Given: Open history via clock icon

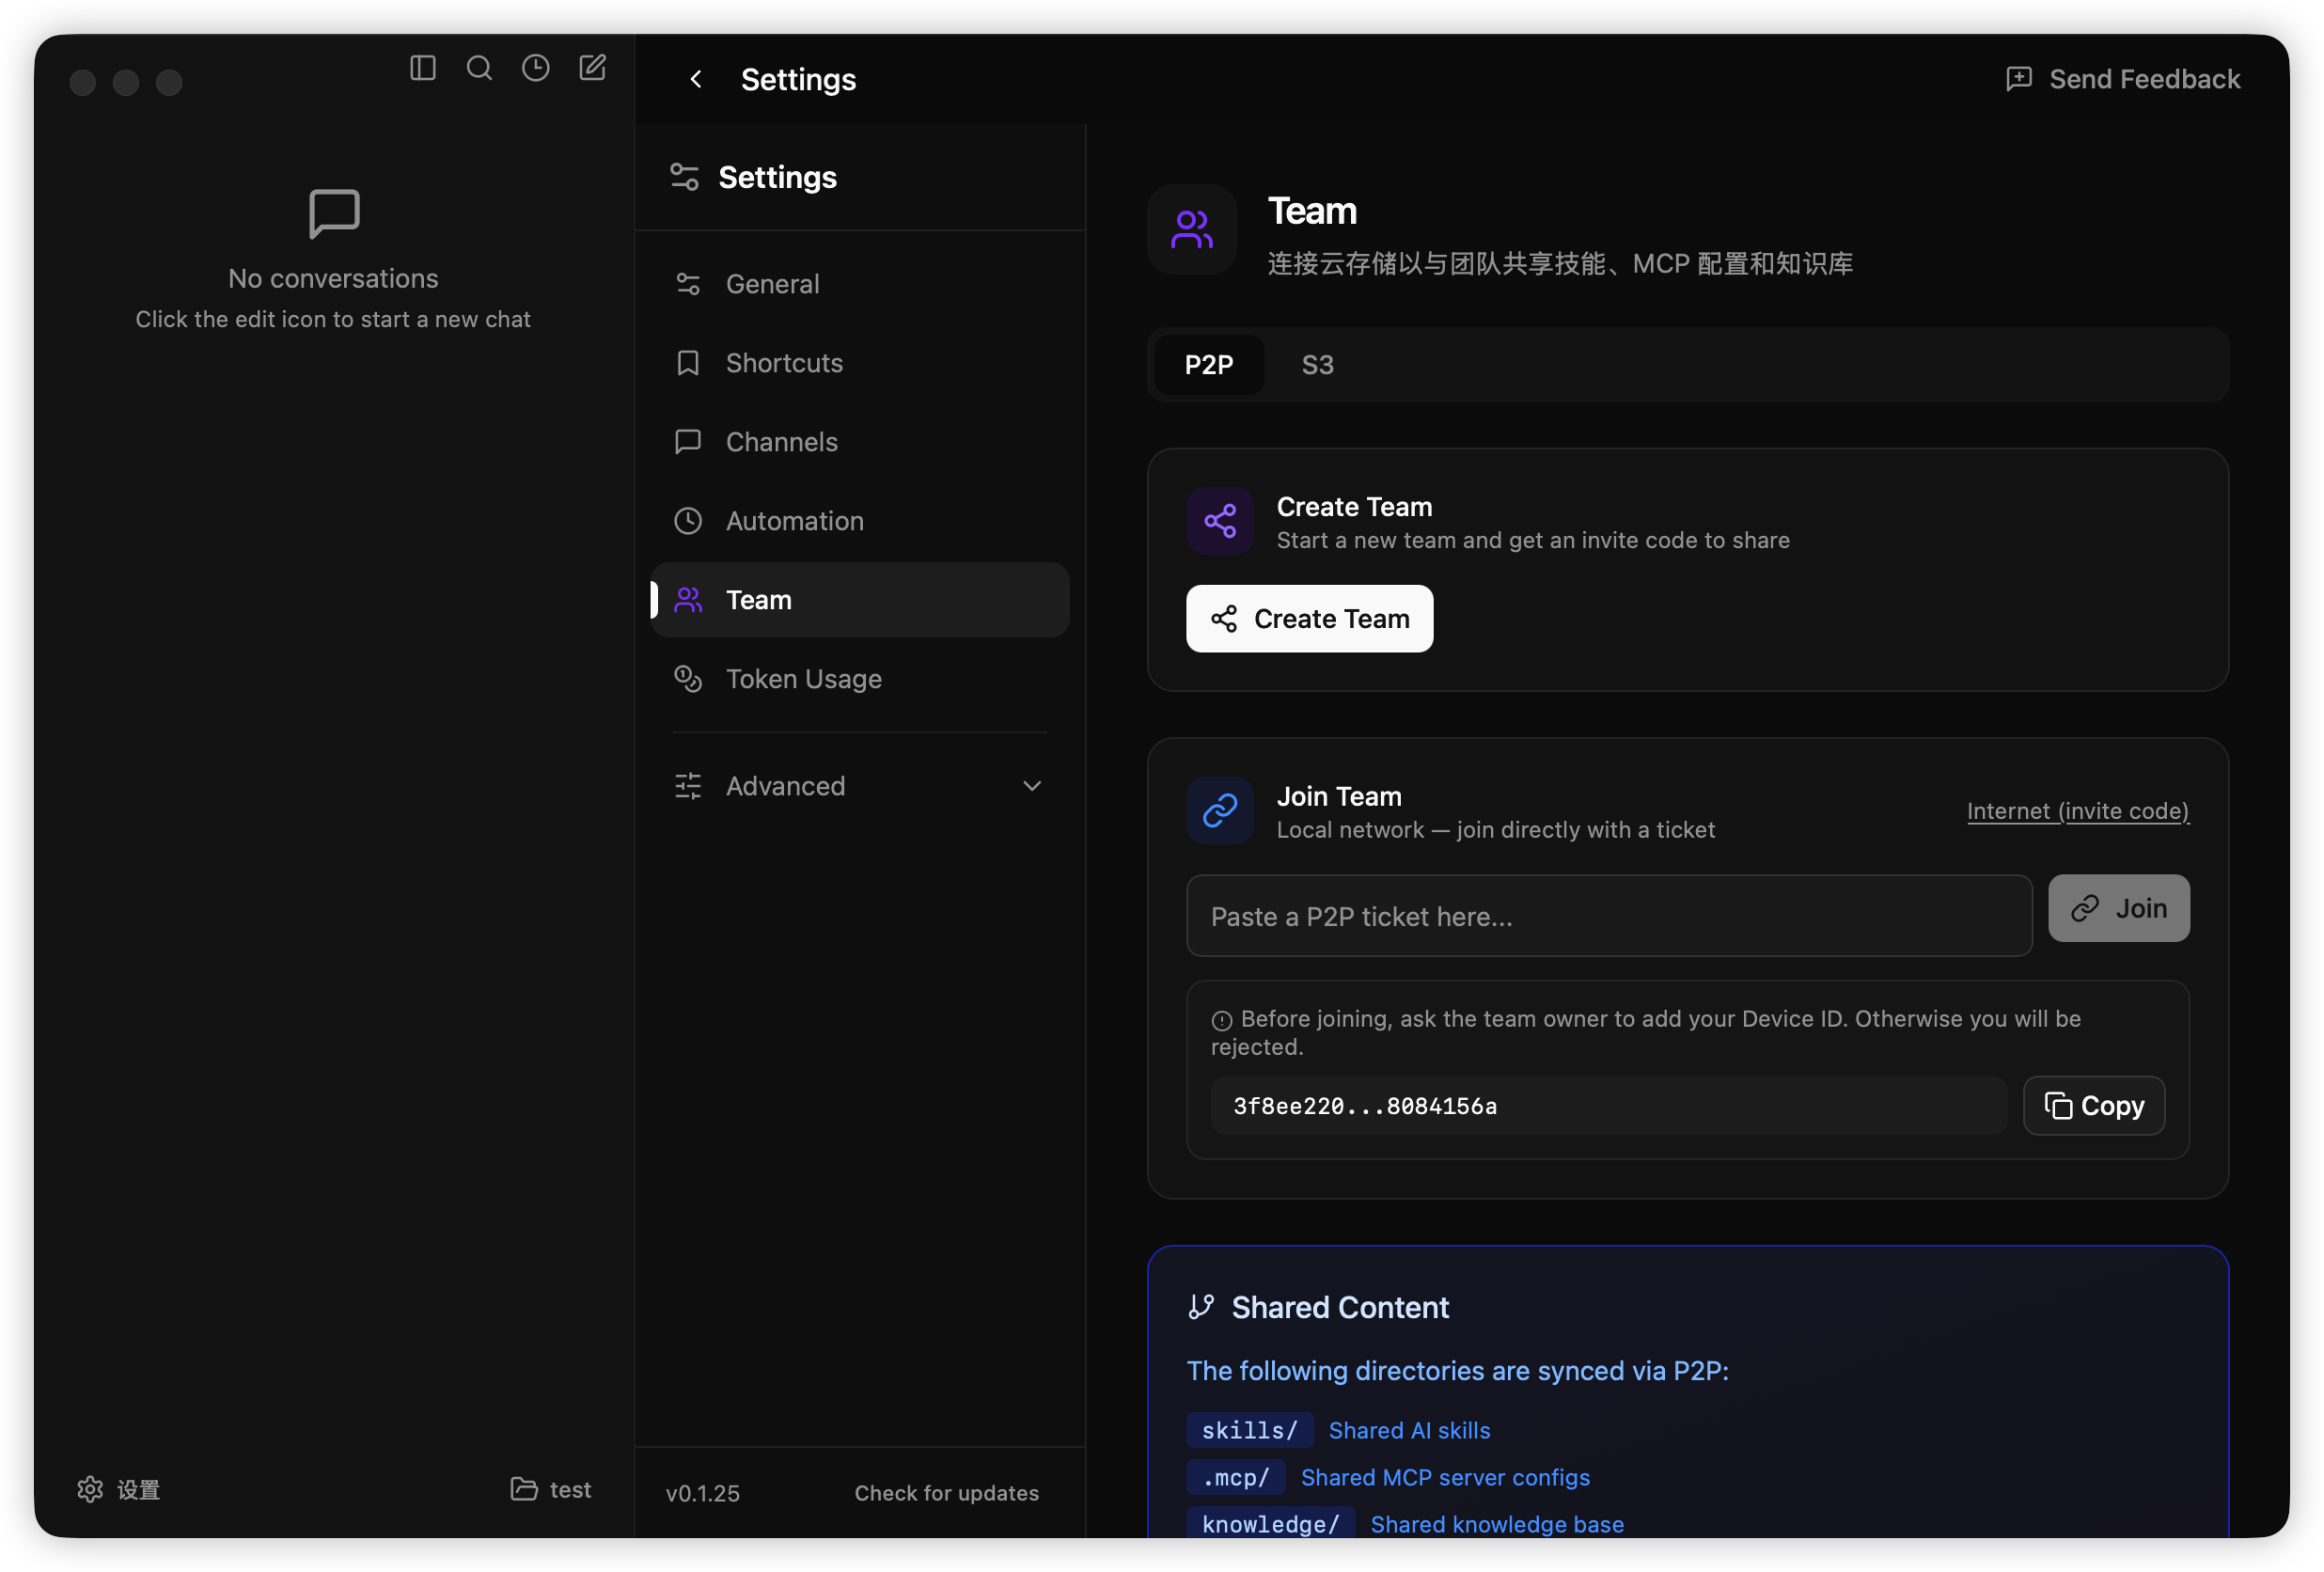Looking at the screenshot, I should click(536, 68).
